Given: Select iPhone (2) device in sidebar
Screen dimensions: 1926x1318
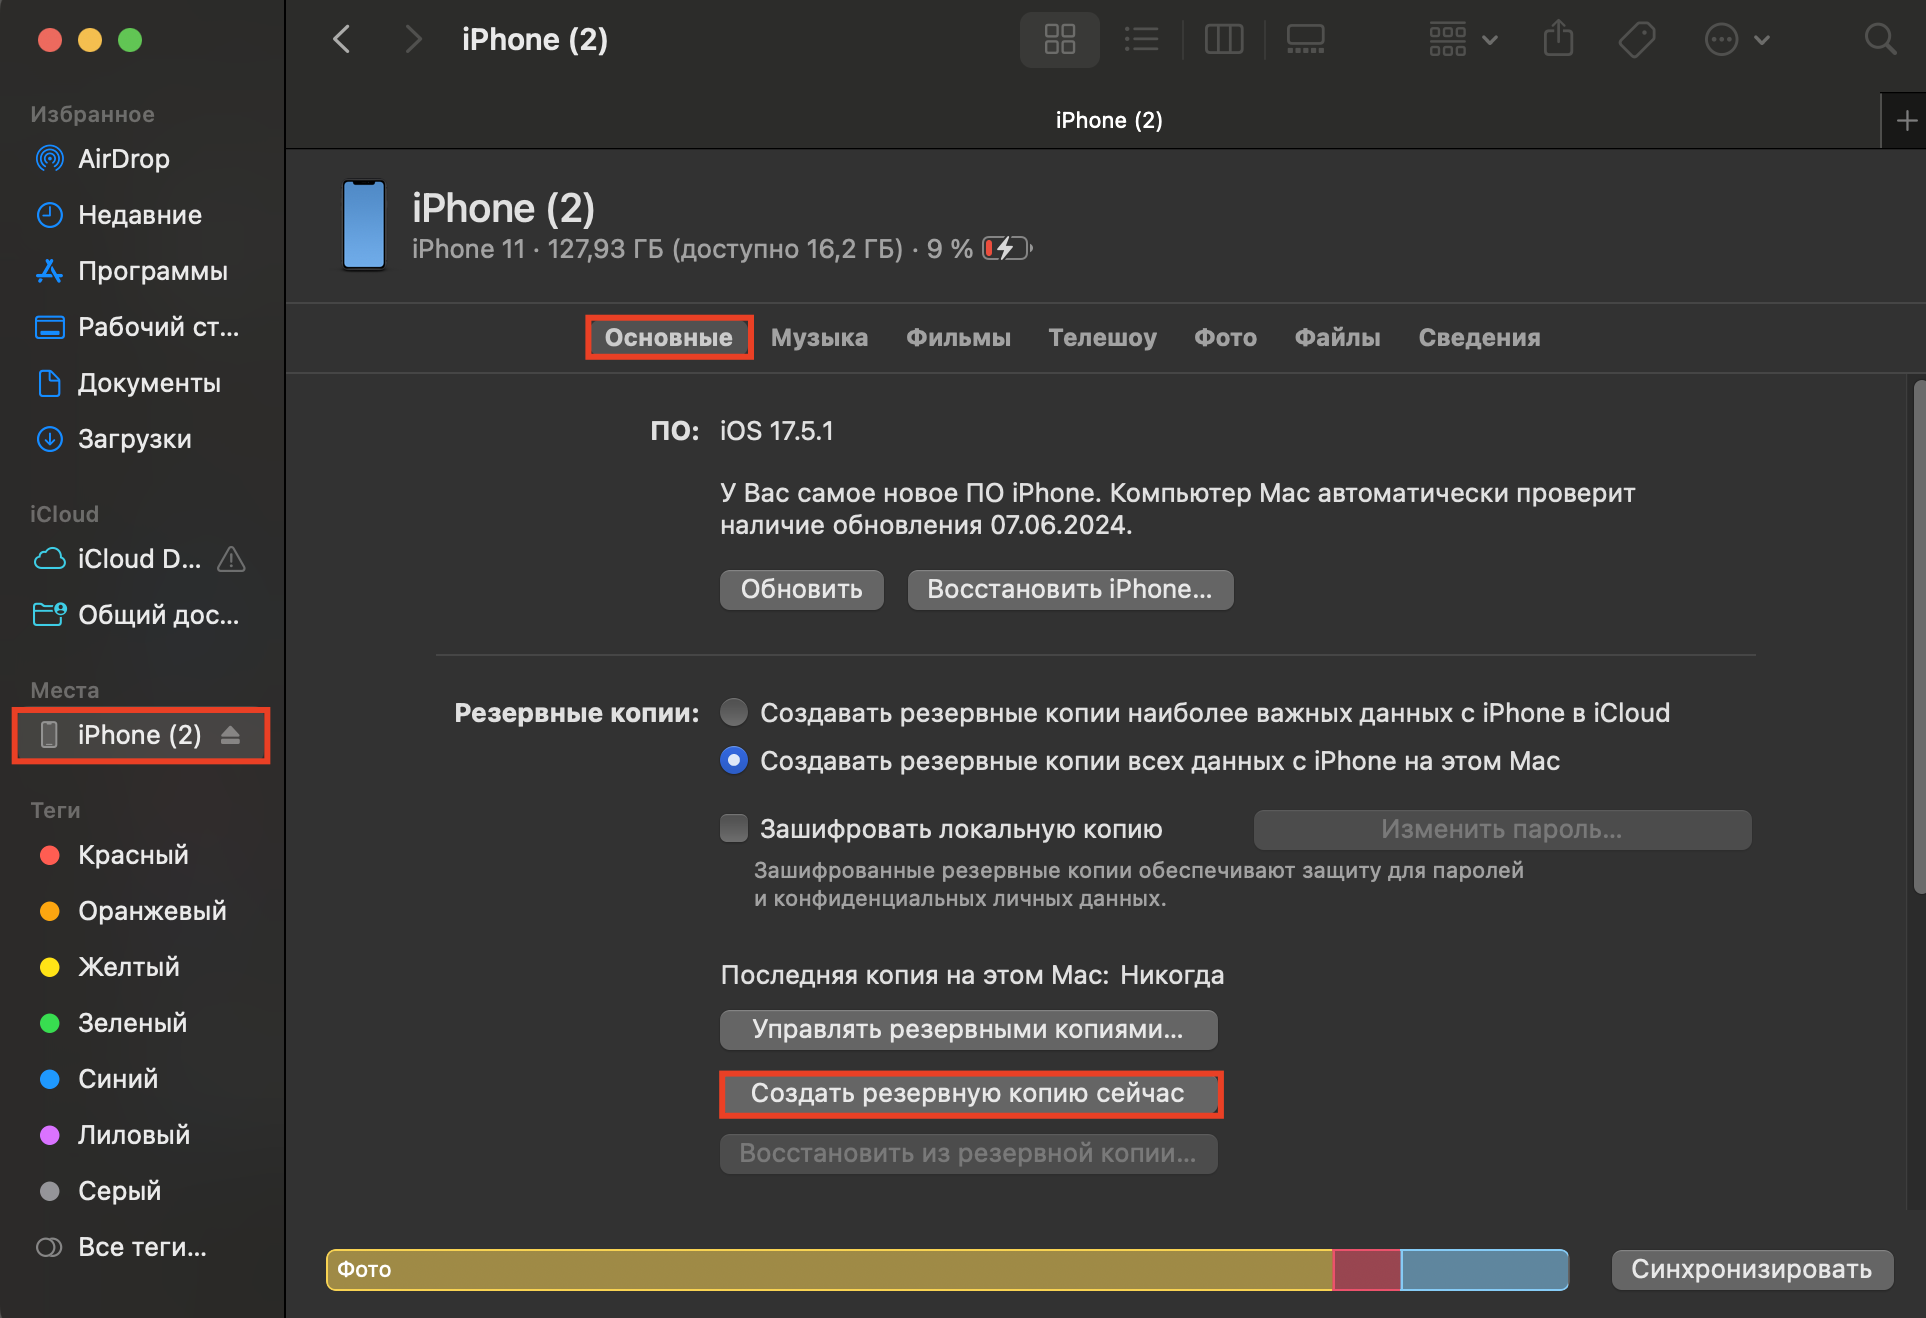Looking at the screenshot, I should [139, 735].
